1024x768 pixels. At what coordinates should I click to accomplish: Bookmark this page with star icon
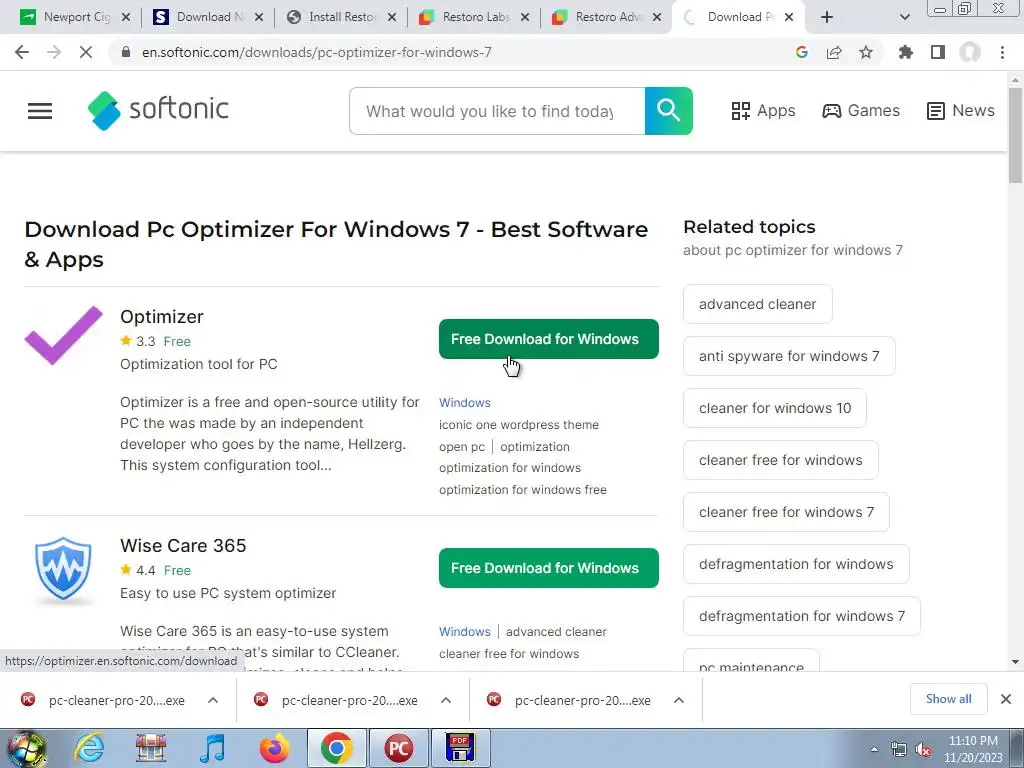[x=866, y=52]
